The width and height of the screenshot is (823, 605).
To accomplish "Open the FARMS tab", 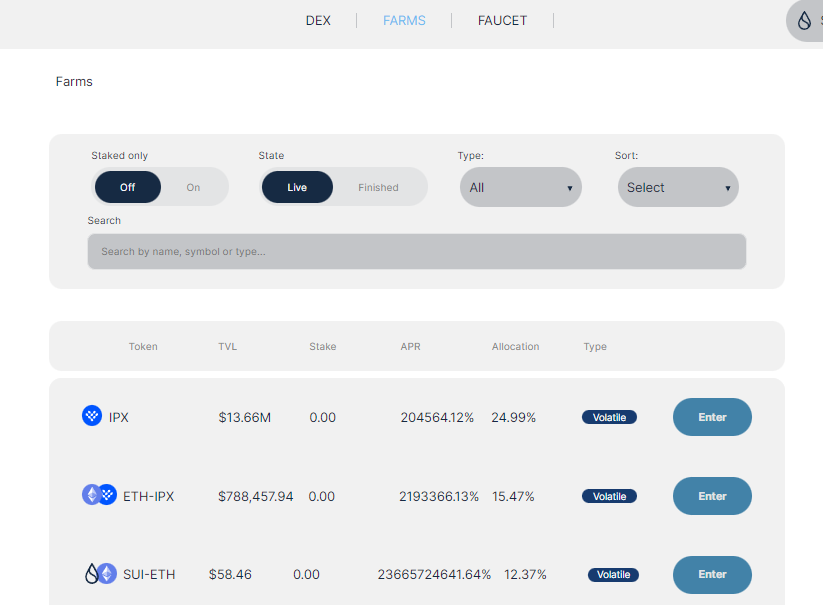I will 404,20.
